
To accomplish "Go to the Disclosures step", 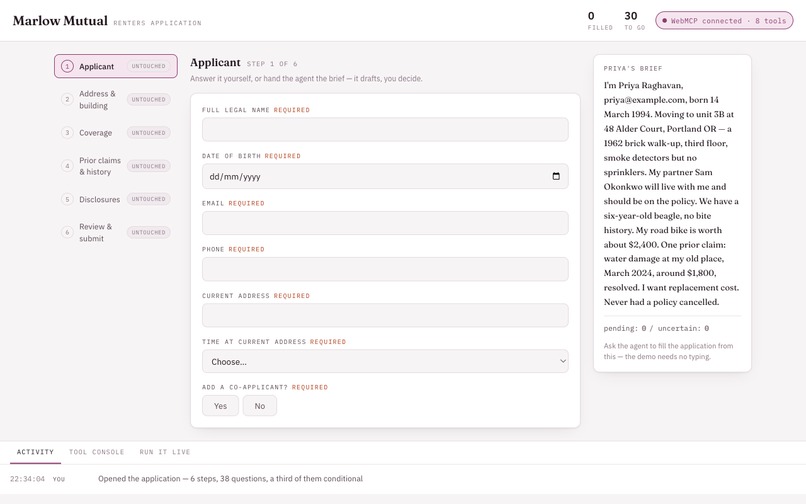I will [x=116, y=199].
